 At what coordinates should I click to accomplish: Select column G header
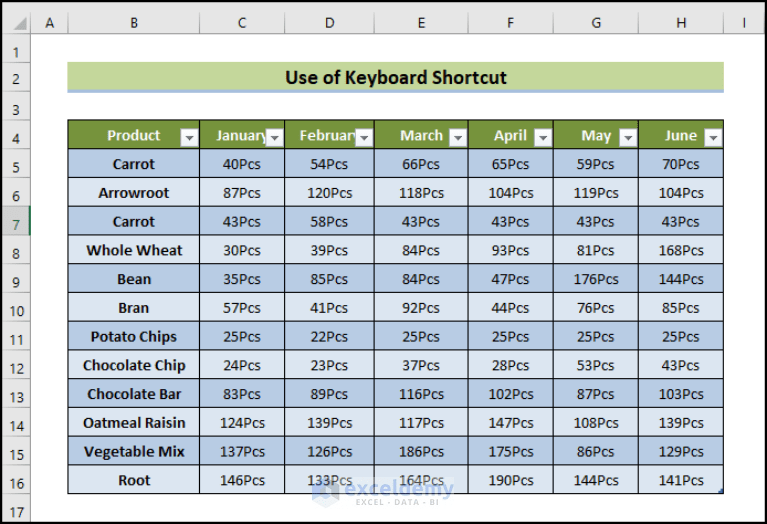tap(596, 23)
